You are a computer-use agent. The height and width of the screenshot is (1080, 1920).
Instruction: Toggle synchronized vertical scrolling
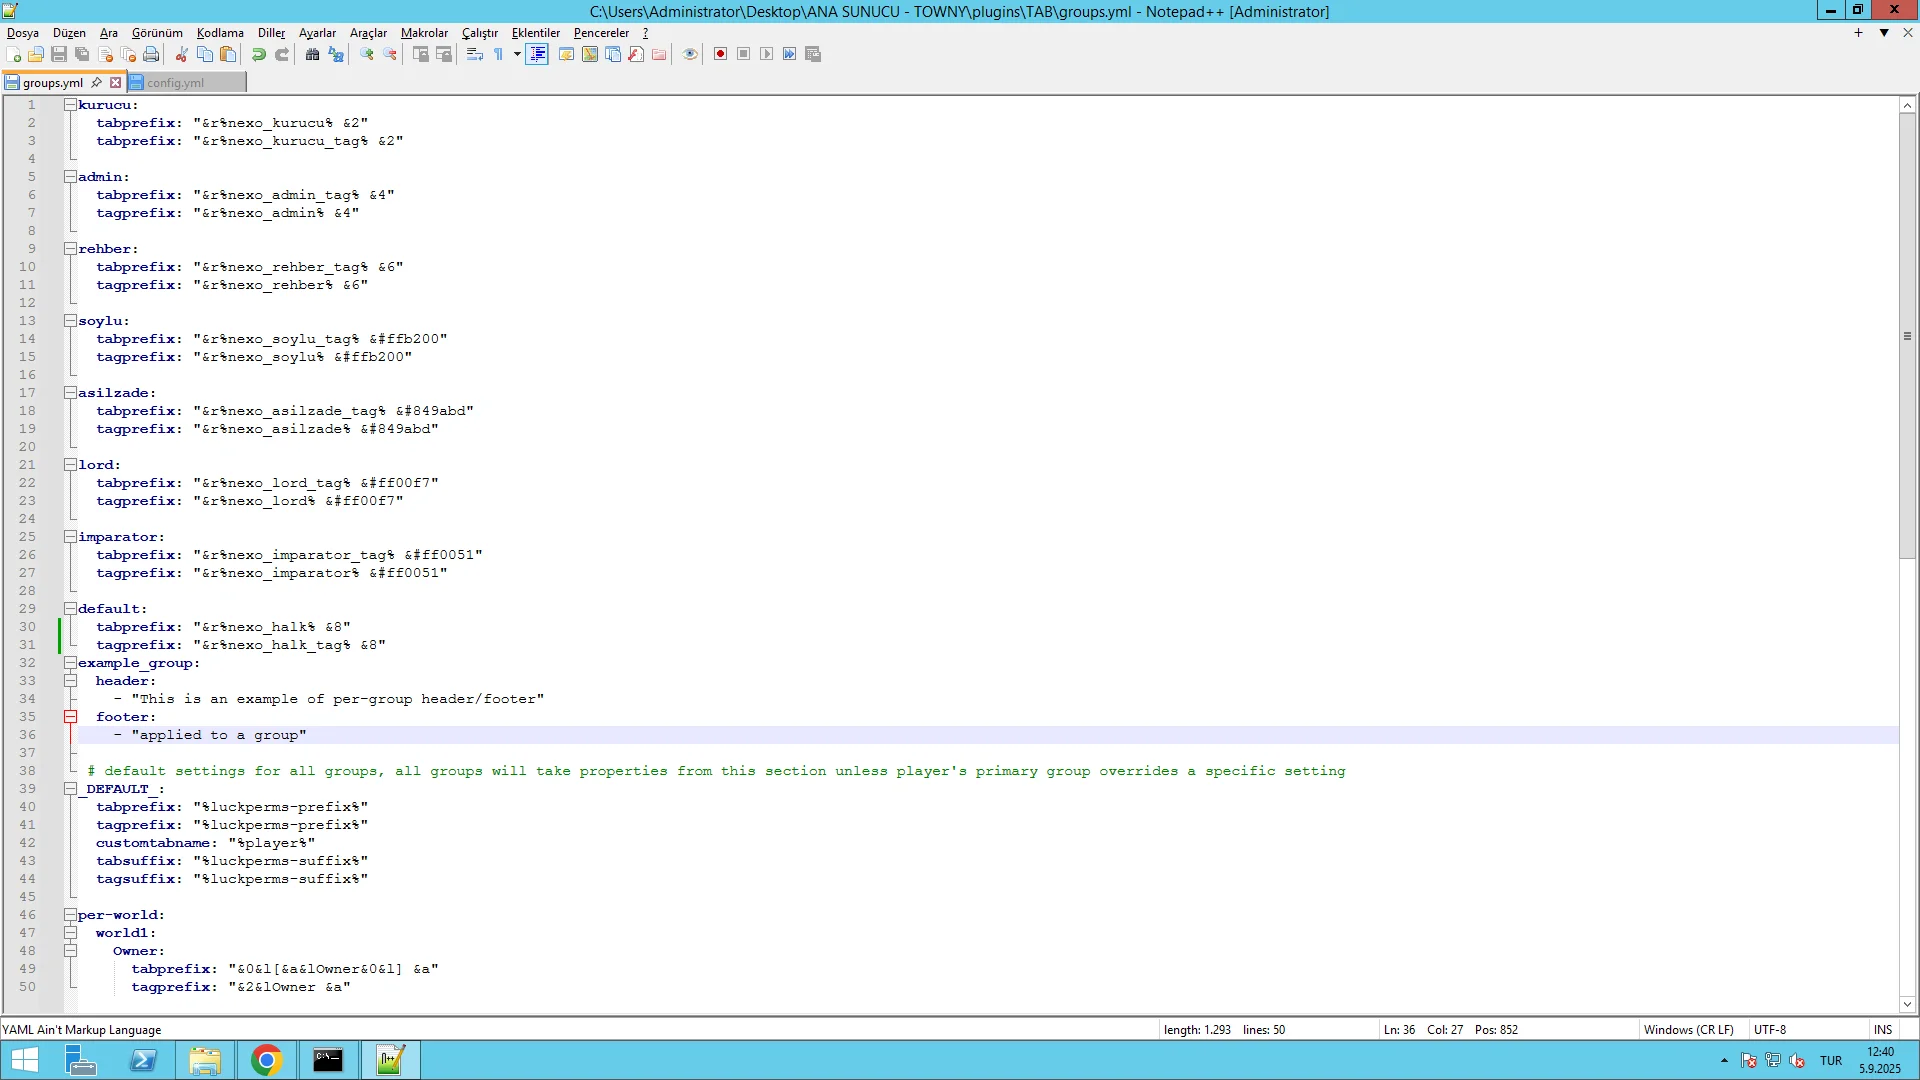coord(421,54)
